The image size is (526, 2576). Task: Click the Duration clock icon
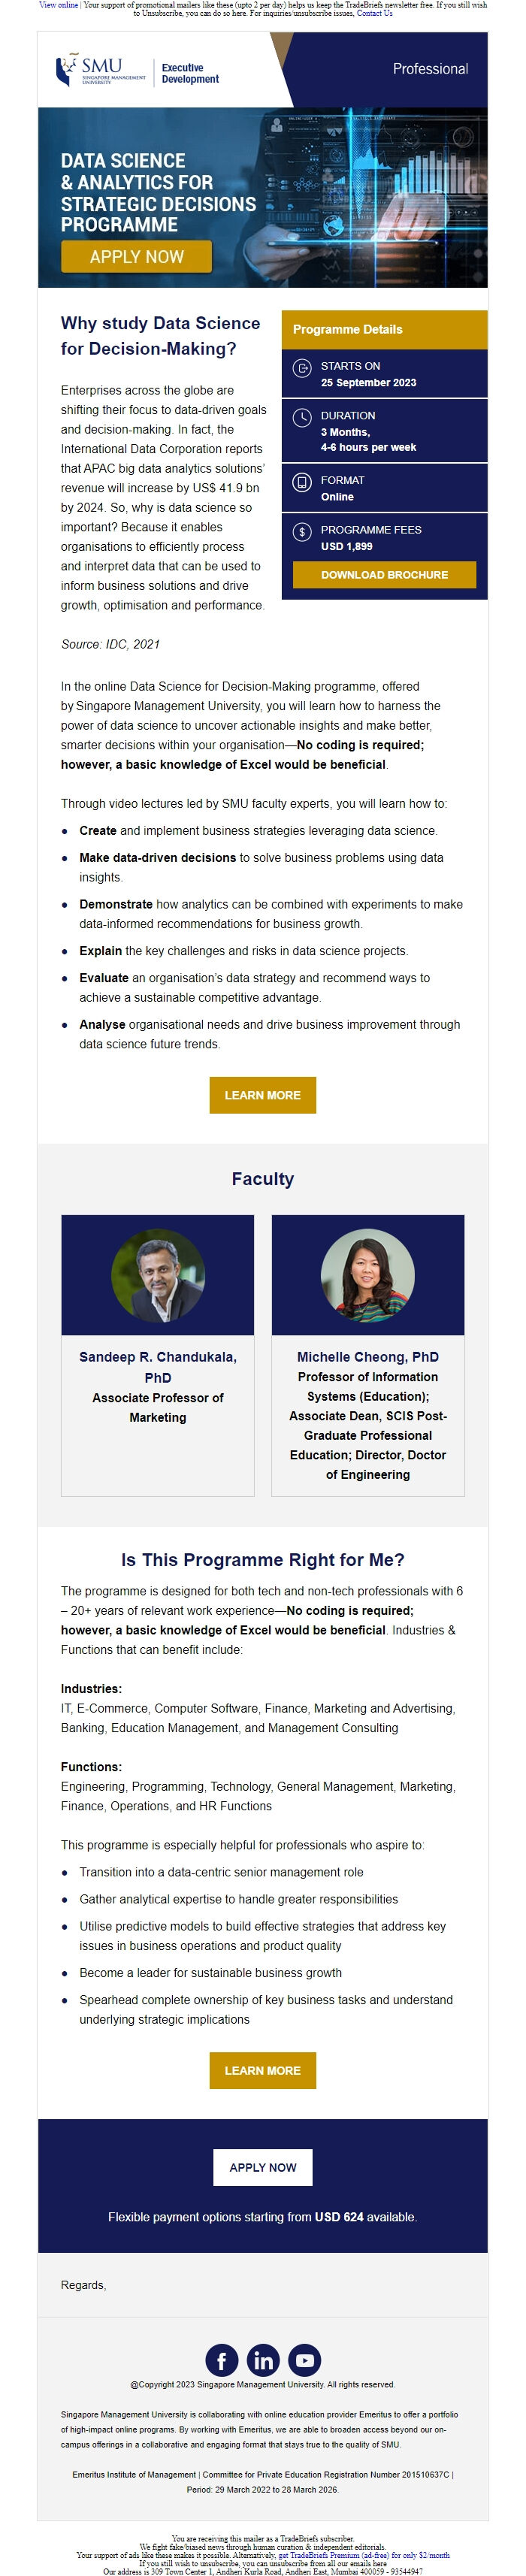tap(302, 417)
